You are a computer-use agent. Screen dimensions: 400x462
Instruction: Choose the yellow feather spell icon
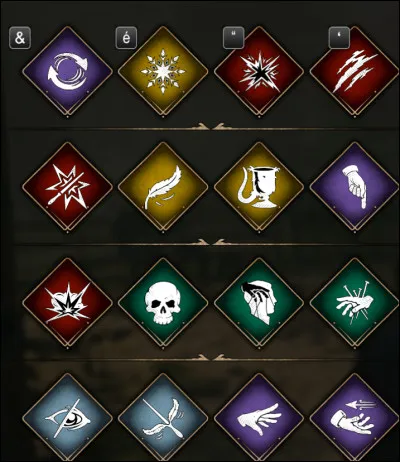point(163,187)
